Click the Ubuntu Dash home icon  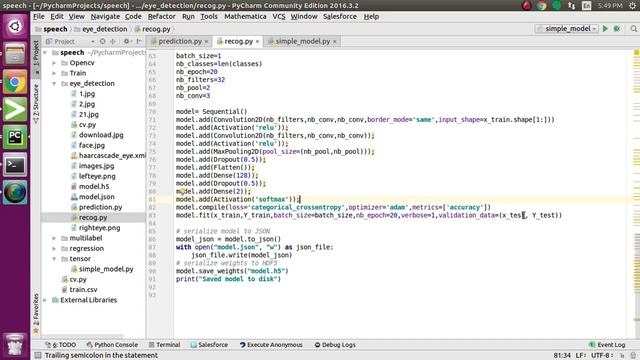pos(15,27)
